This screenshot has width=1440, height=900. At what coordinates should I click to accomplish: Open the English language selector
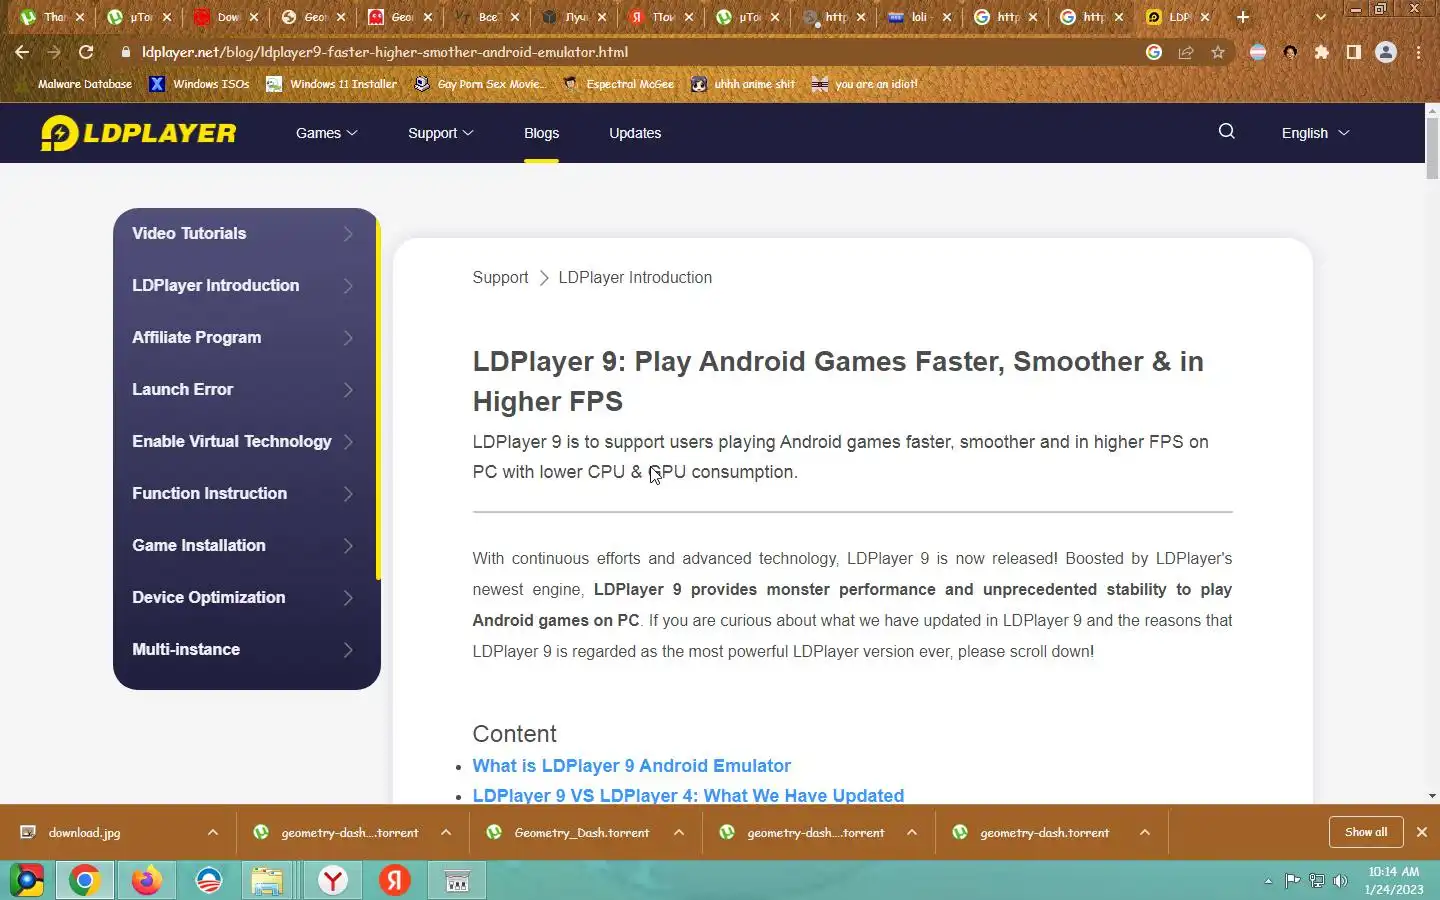point(1315,133)
